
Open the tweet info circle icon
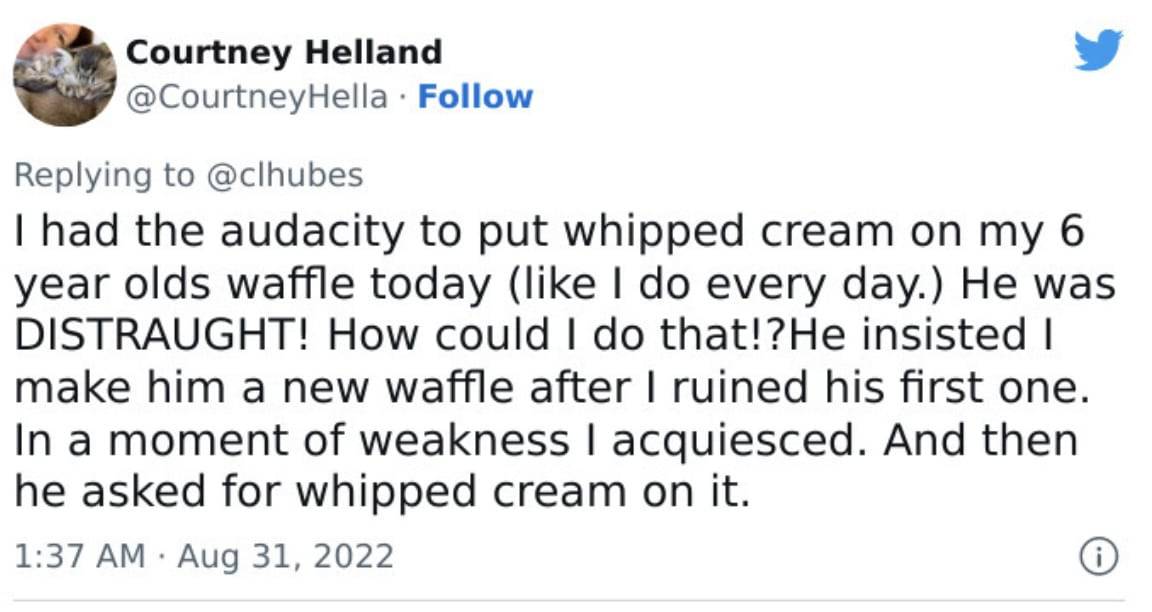tap(1098, 556)
